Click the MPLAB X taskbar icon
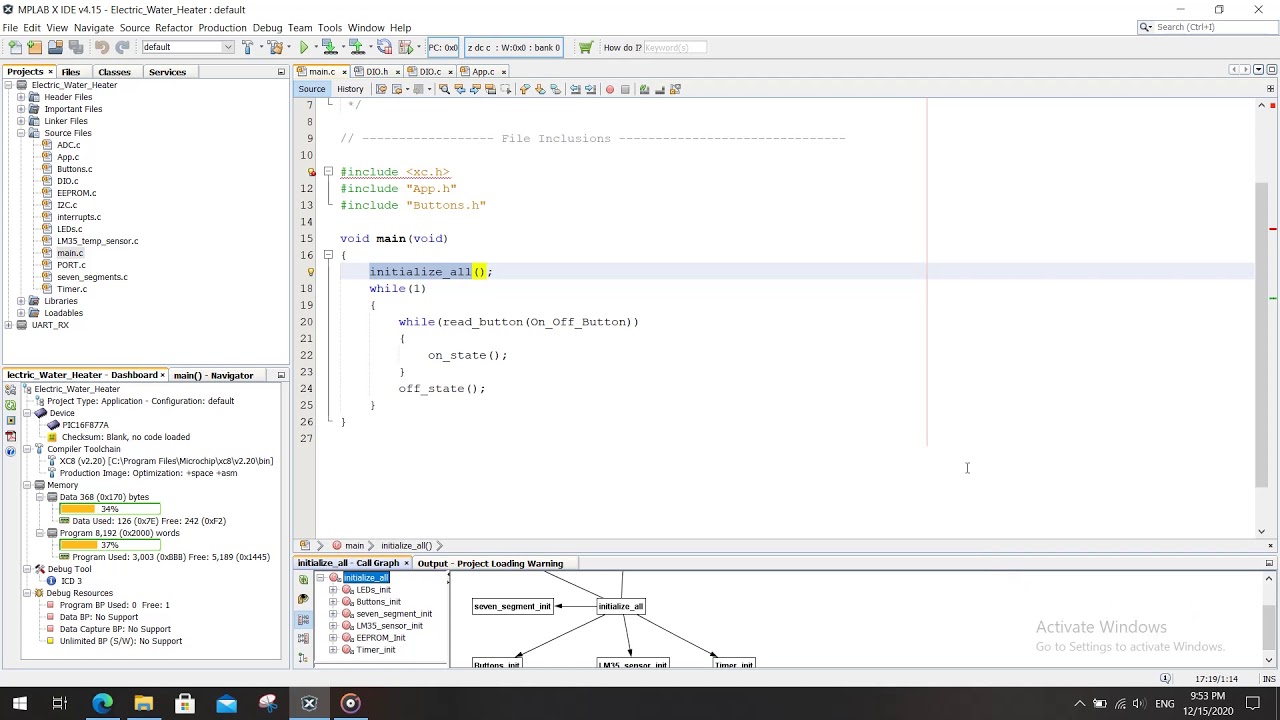The width and height of the screenshot is (1280, 720). tap(309, 703)
